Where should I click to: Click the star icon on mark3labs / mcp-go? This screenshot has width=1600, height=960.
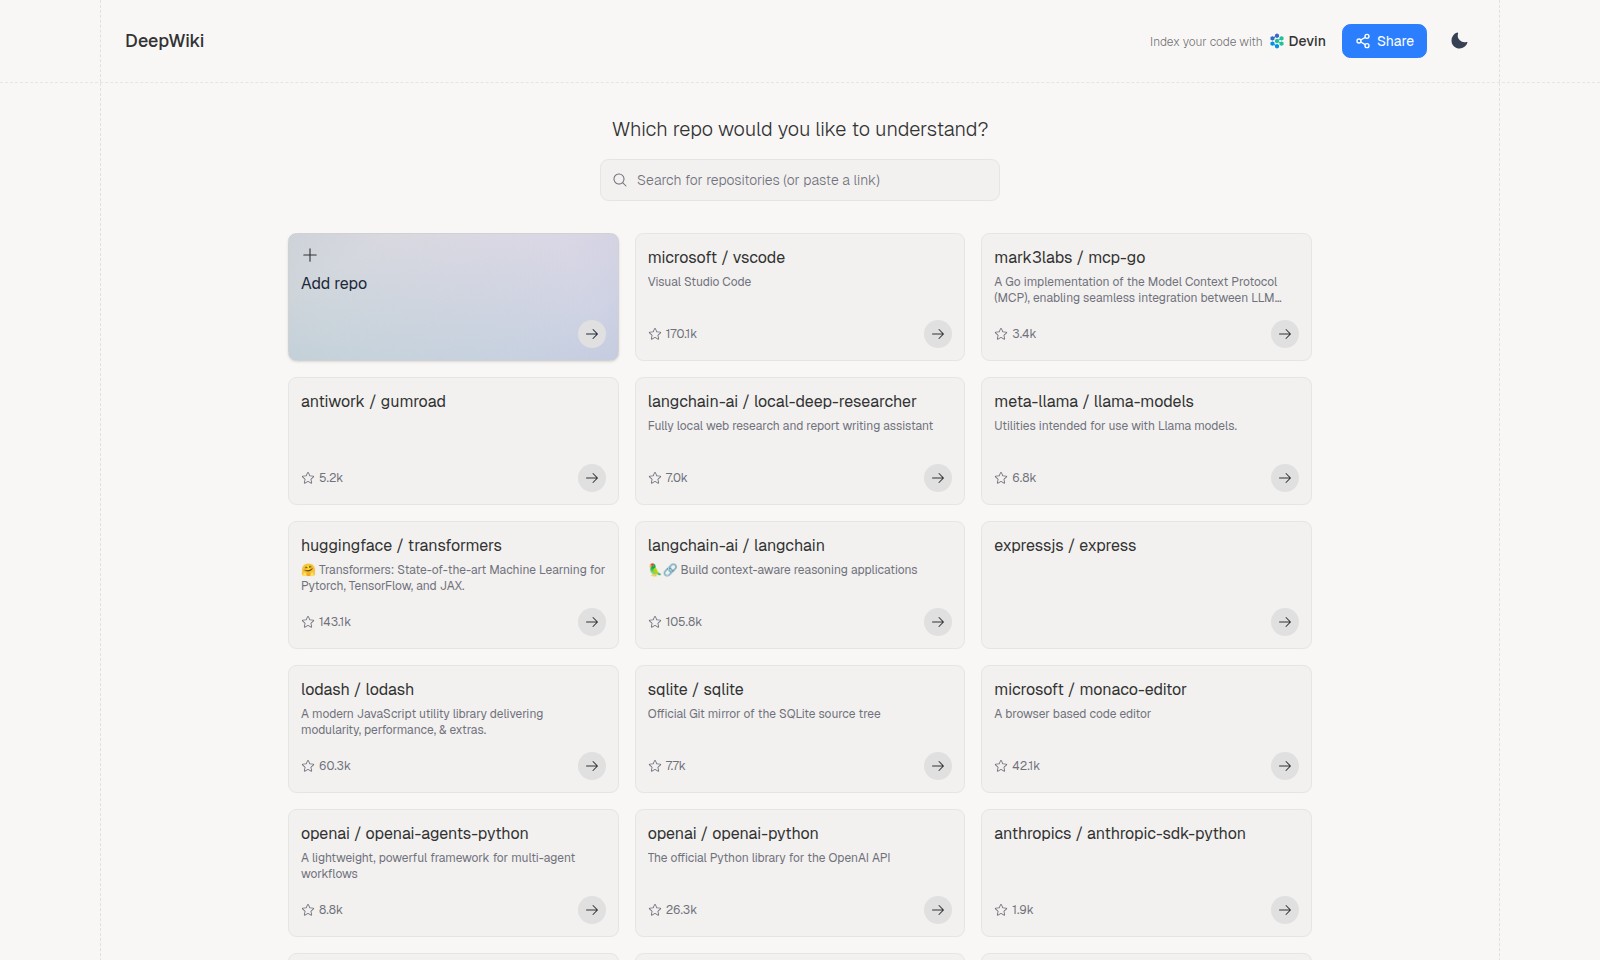[x=1001, y=334]
